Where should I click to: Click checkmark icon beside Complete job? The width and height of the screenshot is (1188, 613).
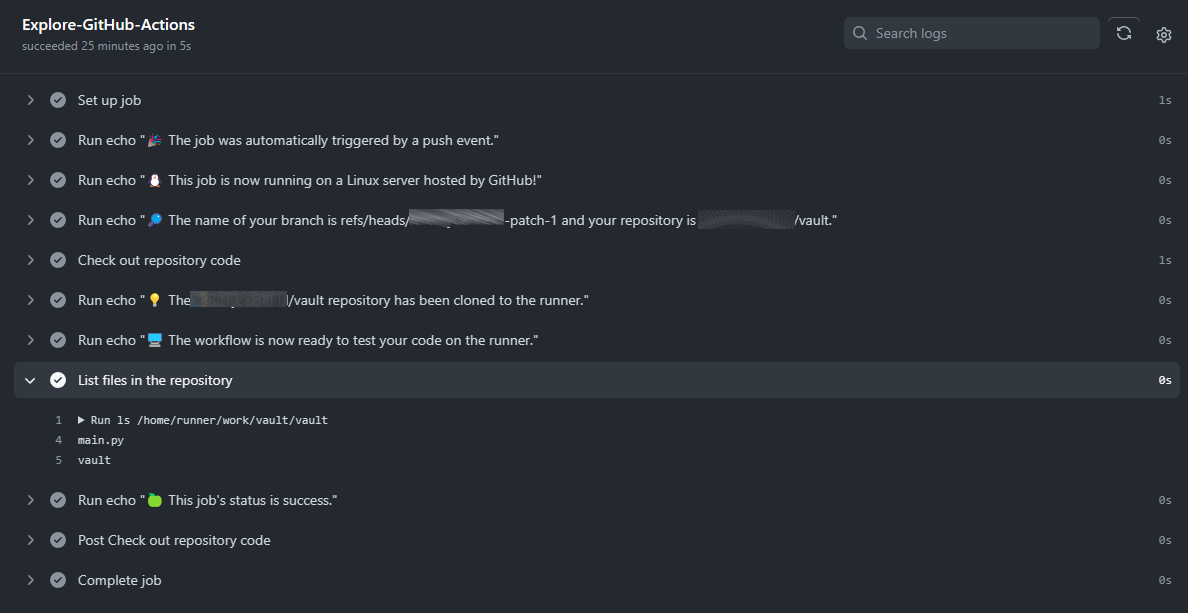pos(58,580)
